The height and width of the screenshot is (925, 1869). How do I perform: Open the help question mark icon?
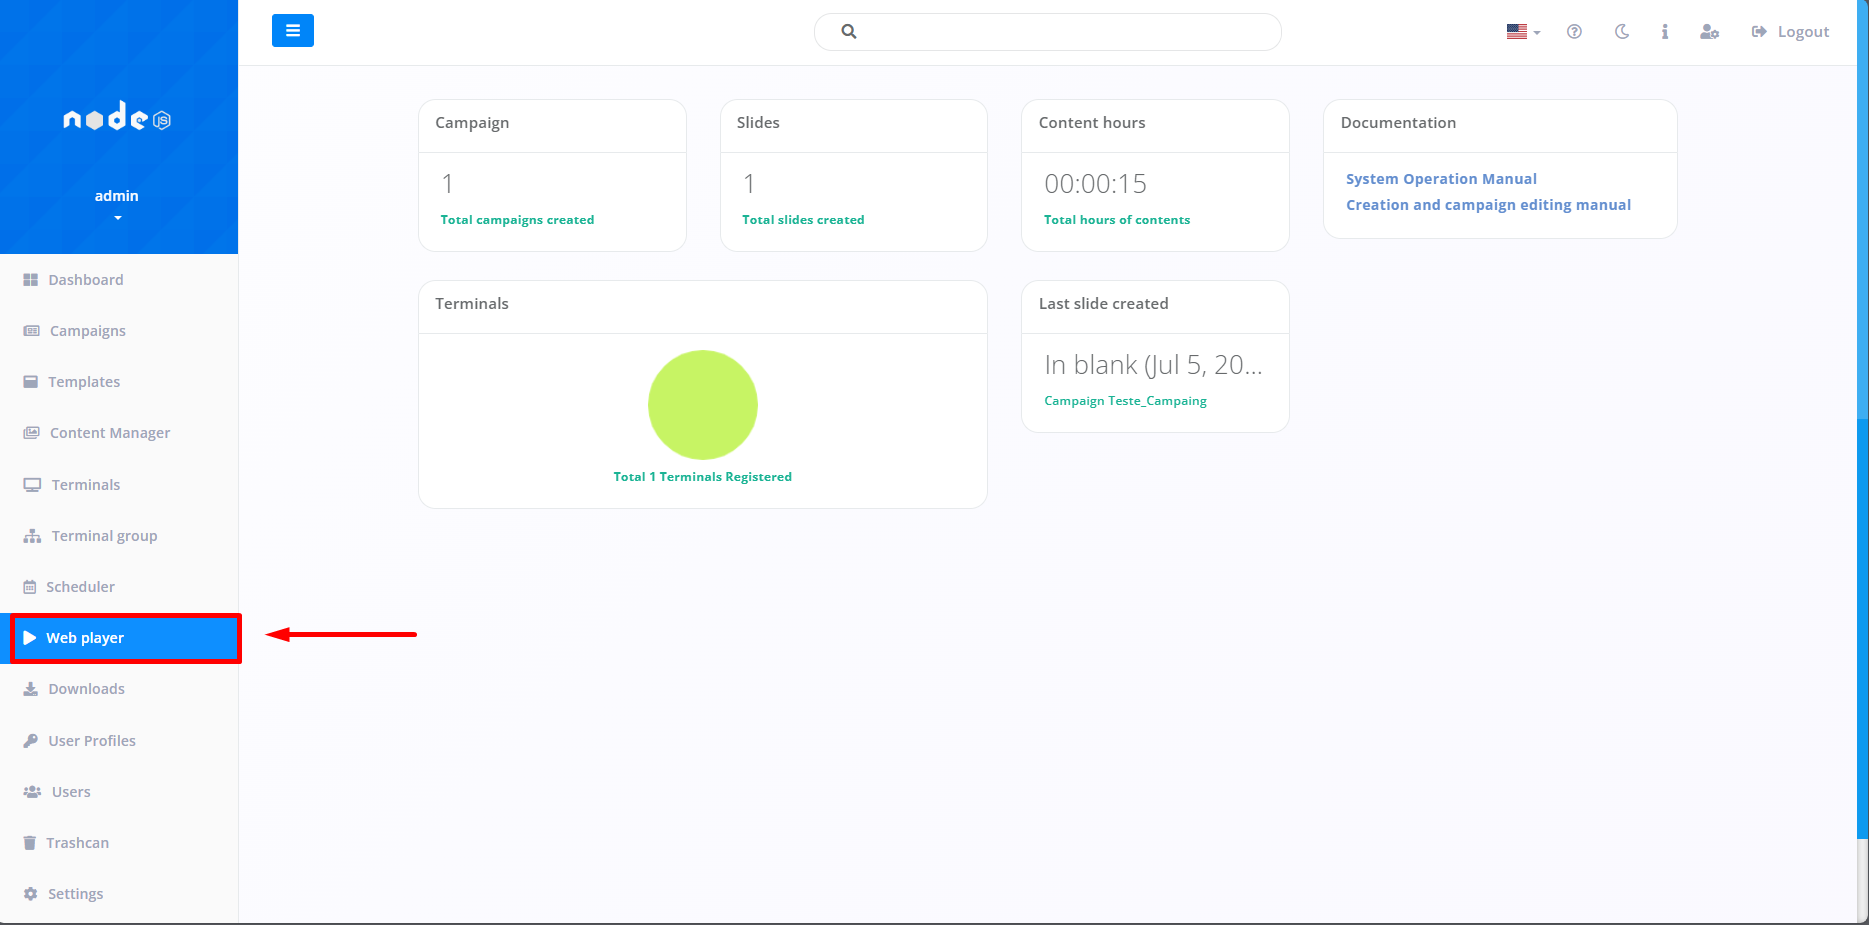coord(1574,32)
